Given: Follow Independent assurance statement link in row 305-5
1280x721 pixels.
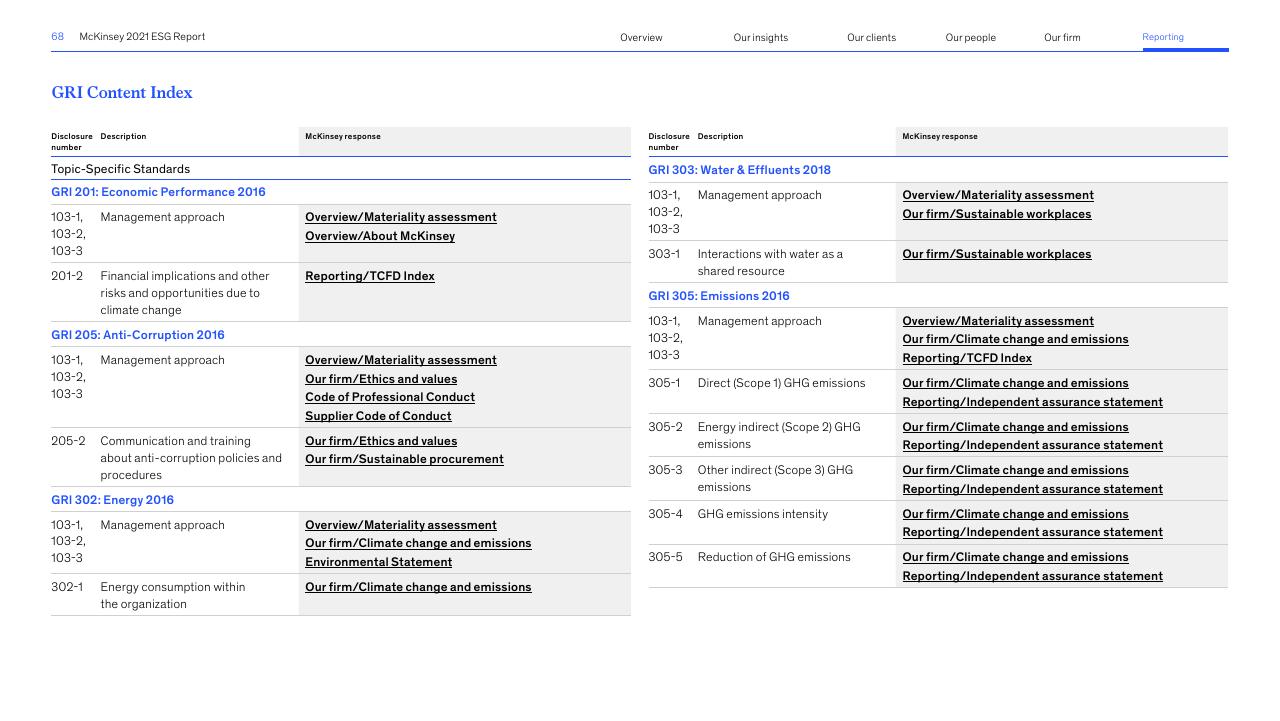Looking at the screenshot, I should pyautogui.click(x=1032, y=576).
